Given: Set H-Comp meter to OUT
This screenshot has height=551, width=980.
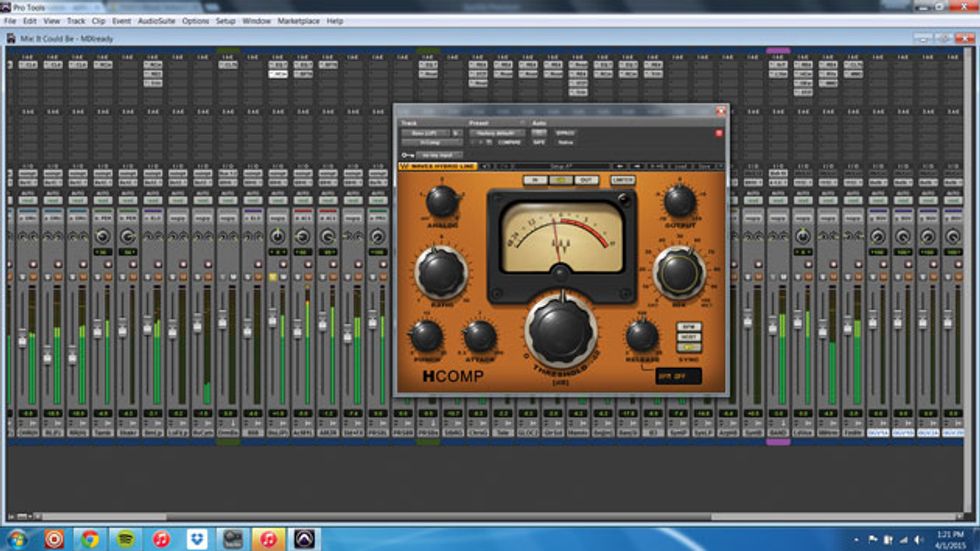Looking at the screenshot, I should point(586,180).
